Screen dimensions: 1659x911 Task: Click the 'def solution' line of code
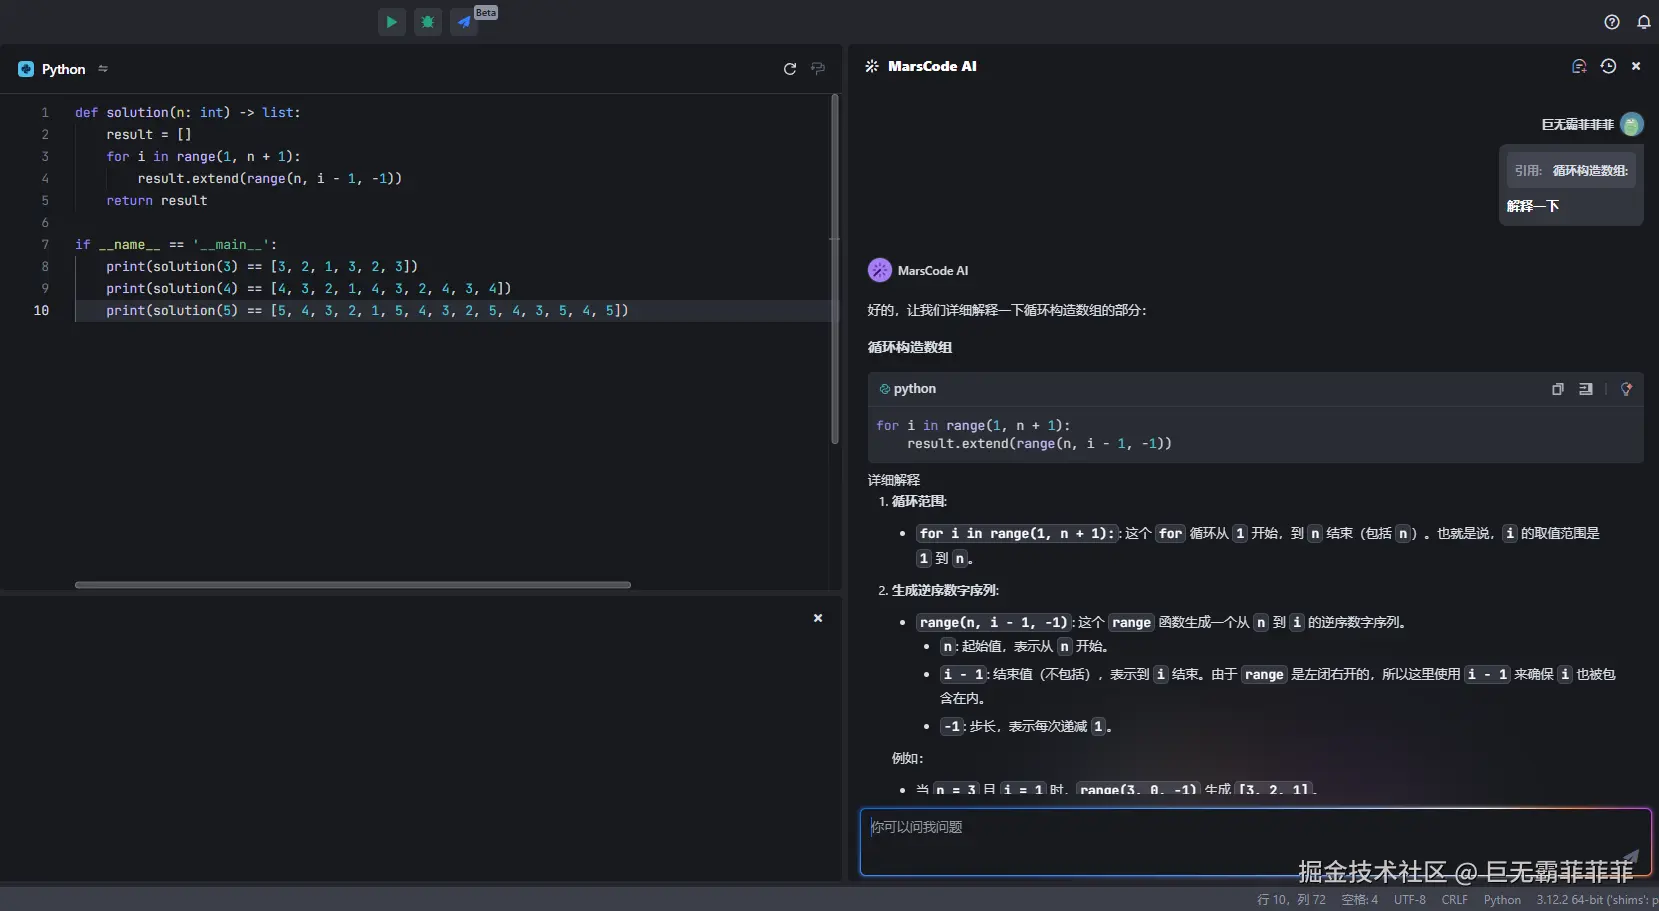point(188,112)
